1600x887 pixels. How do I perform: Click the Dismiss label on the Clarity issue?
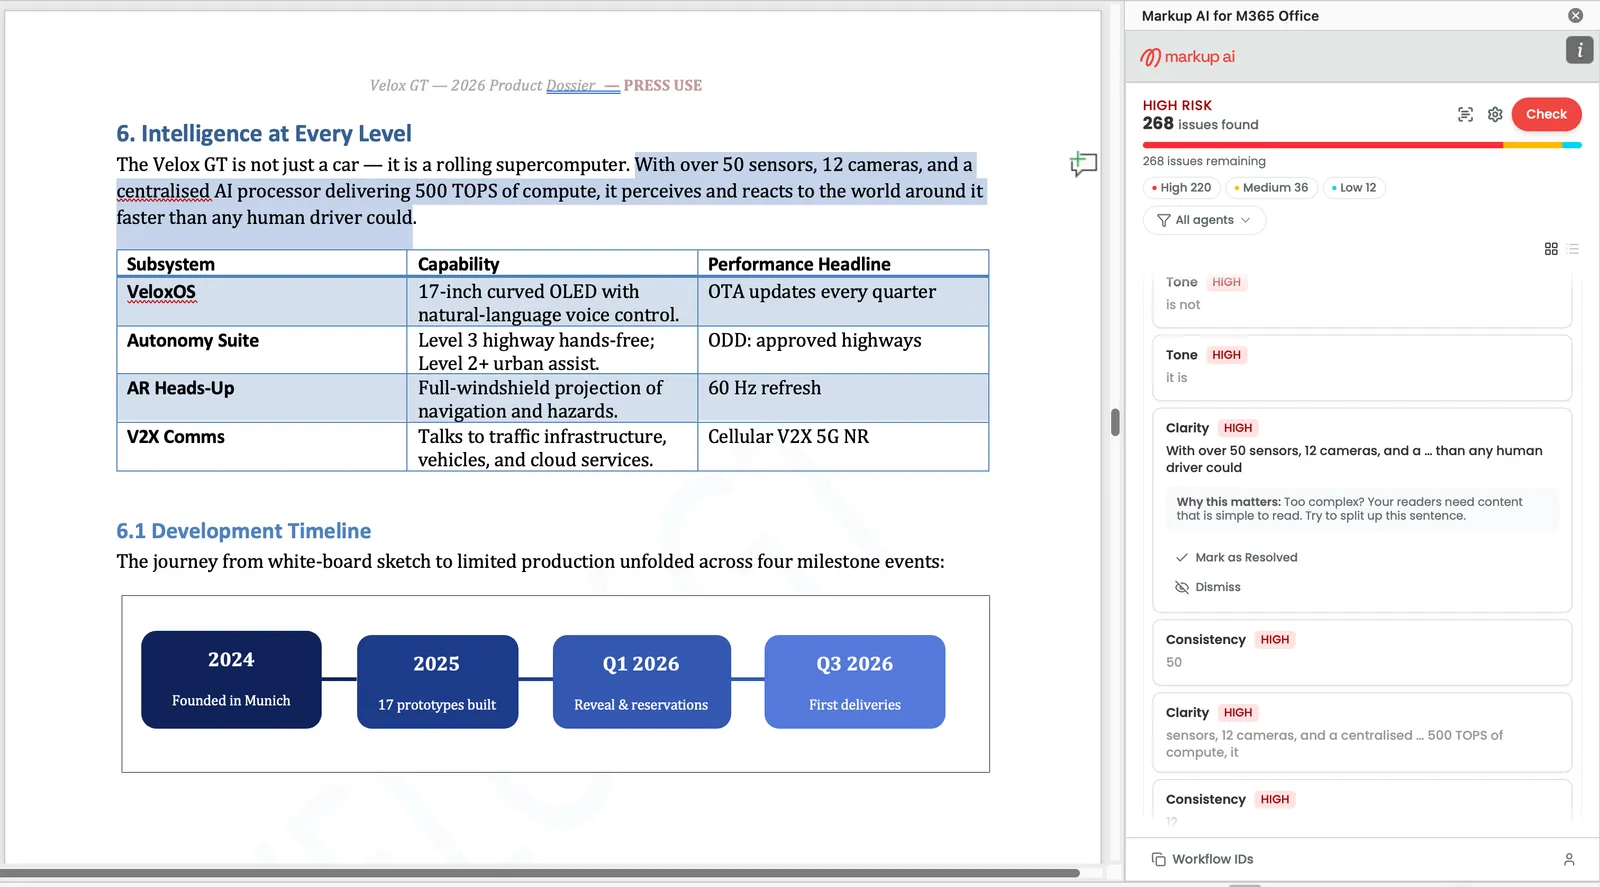(1218, 587)
